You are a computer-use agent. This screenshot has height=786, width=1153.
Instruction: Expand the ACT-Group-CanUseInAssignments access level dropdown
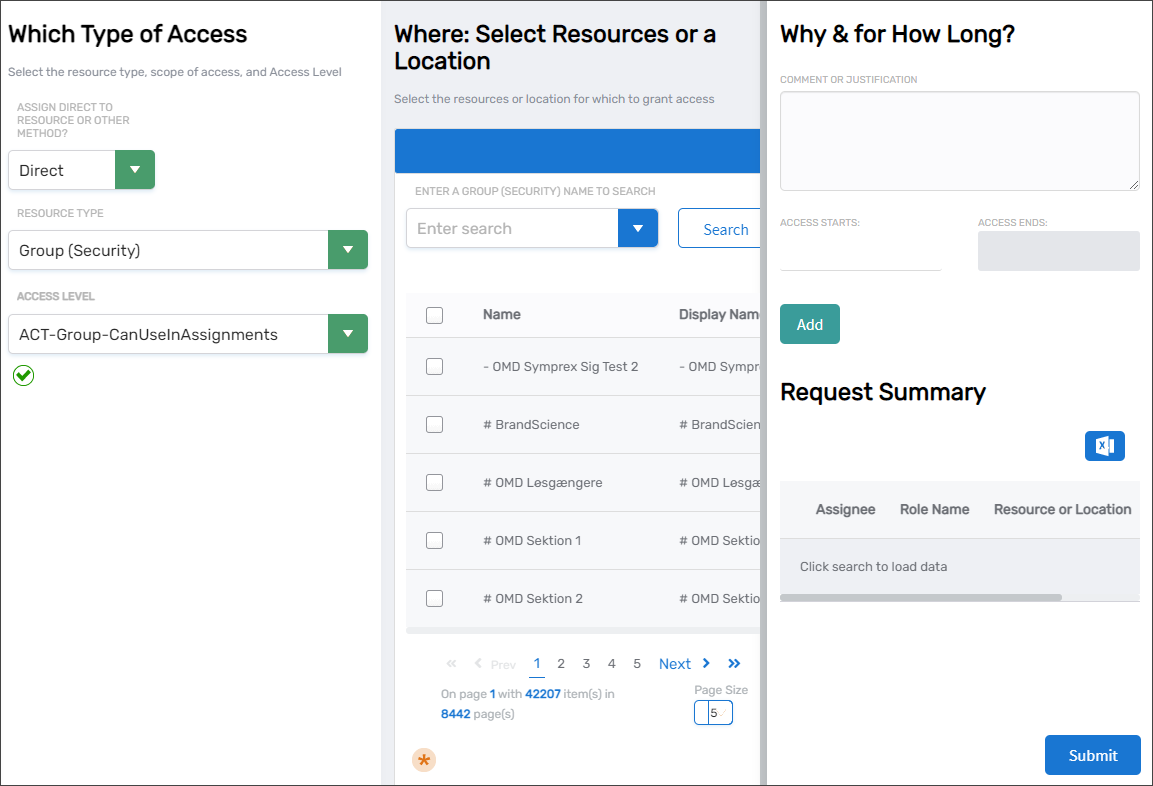[348, 334]
